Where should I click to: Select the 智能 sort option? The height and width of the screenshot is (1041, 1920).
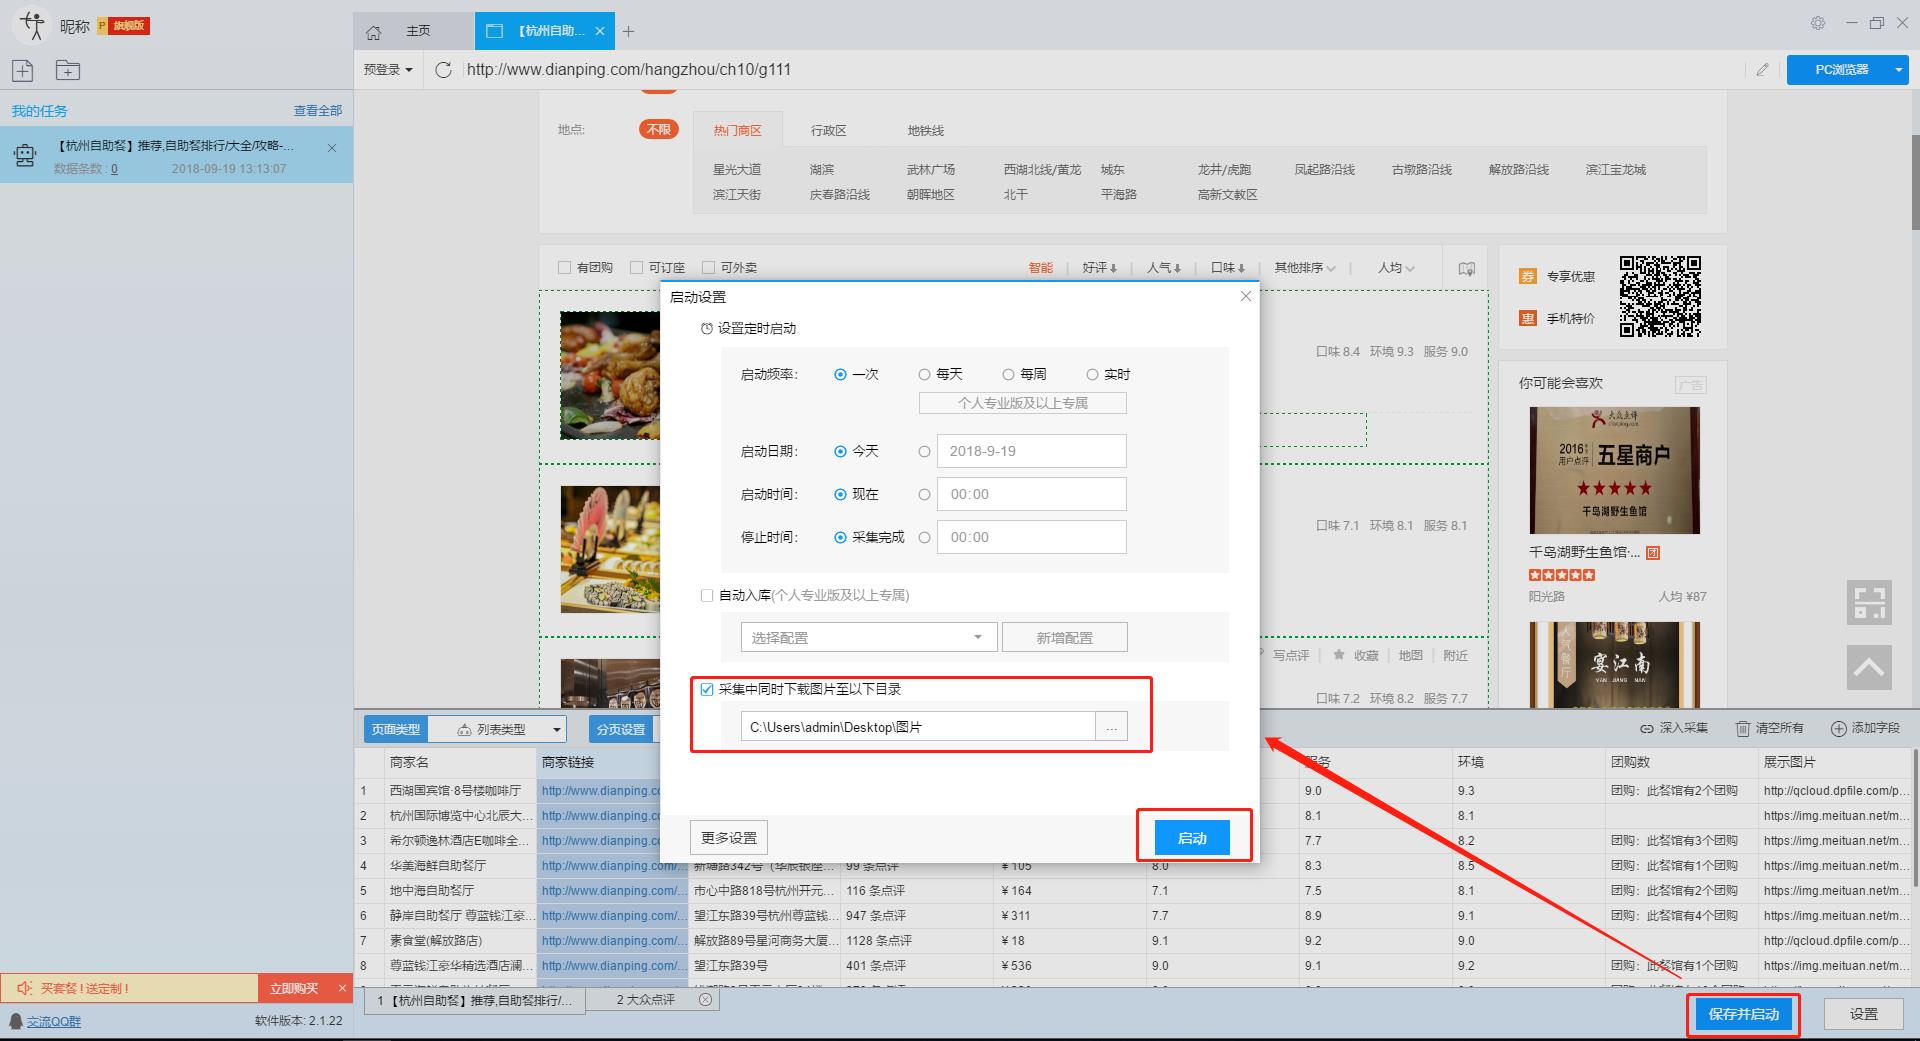pos(1041,268)
